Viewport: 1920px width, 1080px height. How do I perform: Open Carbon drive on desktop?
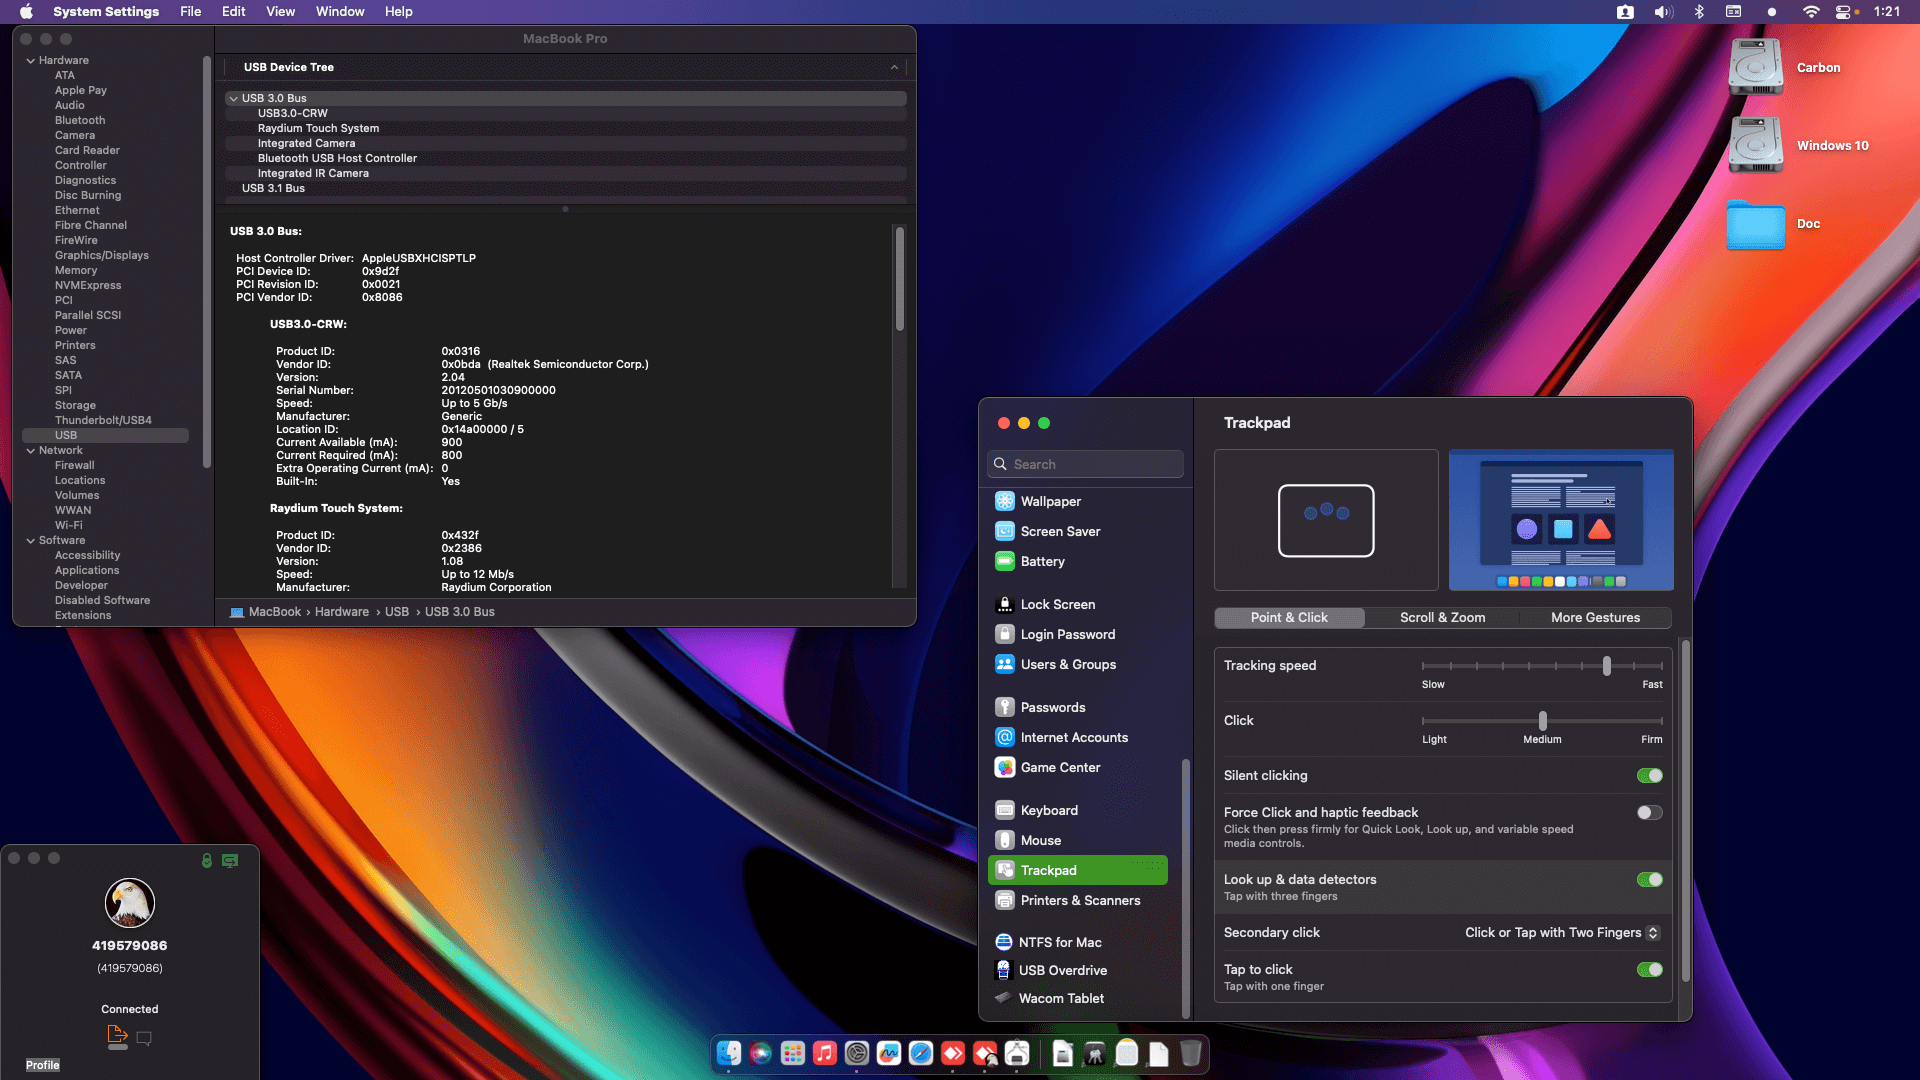[x=1756, y=67]
